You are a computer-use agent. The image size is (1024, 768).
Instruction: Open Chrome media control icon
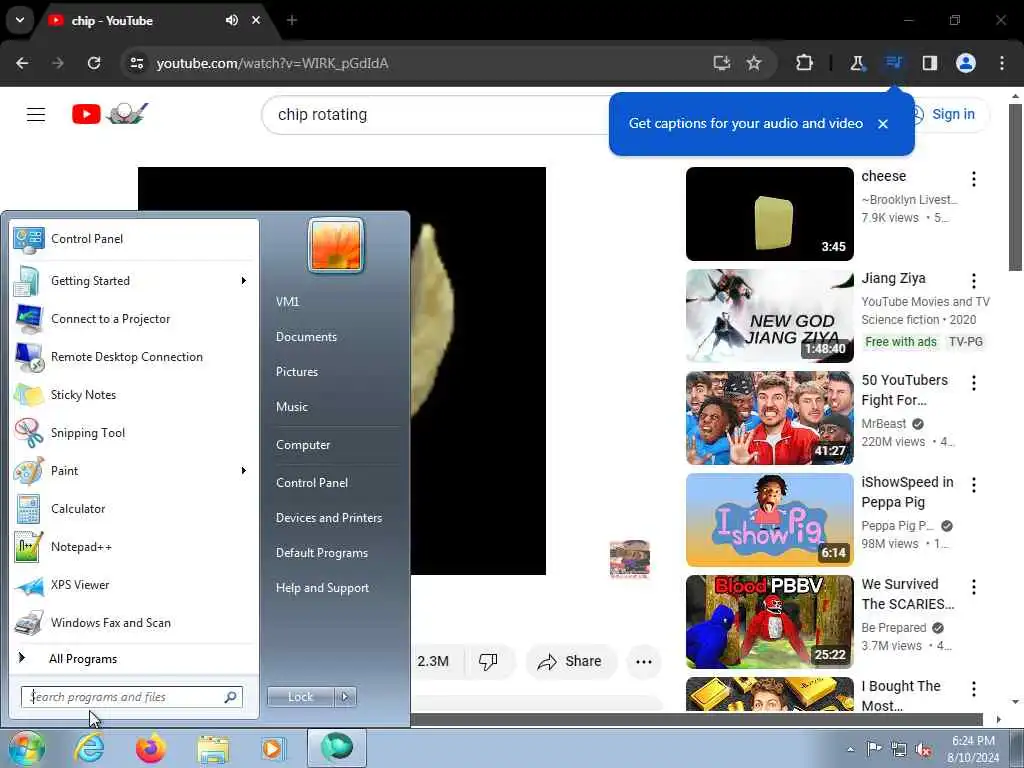893,63
